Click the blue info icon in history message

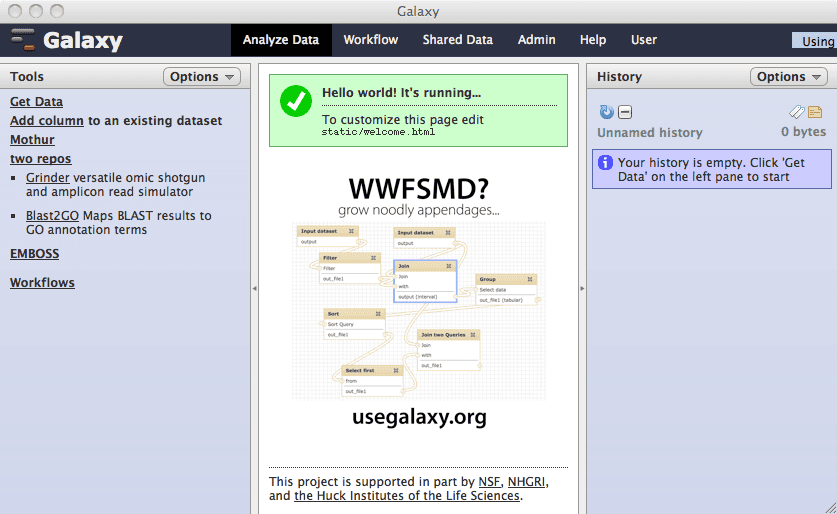coord(605,162)
